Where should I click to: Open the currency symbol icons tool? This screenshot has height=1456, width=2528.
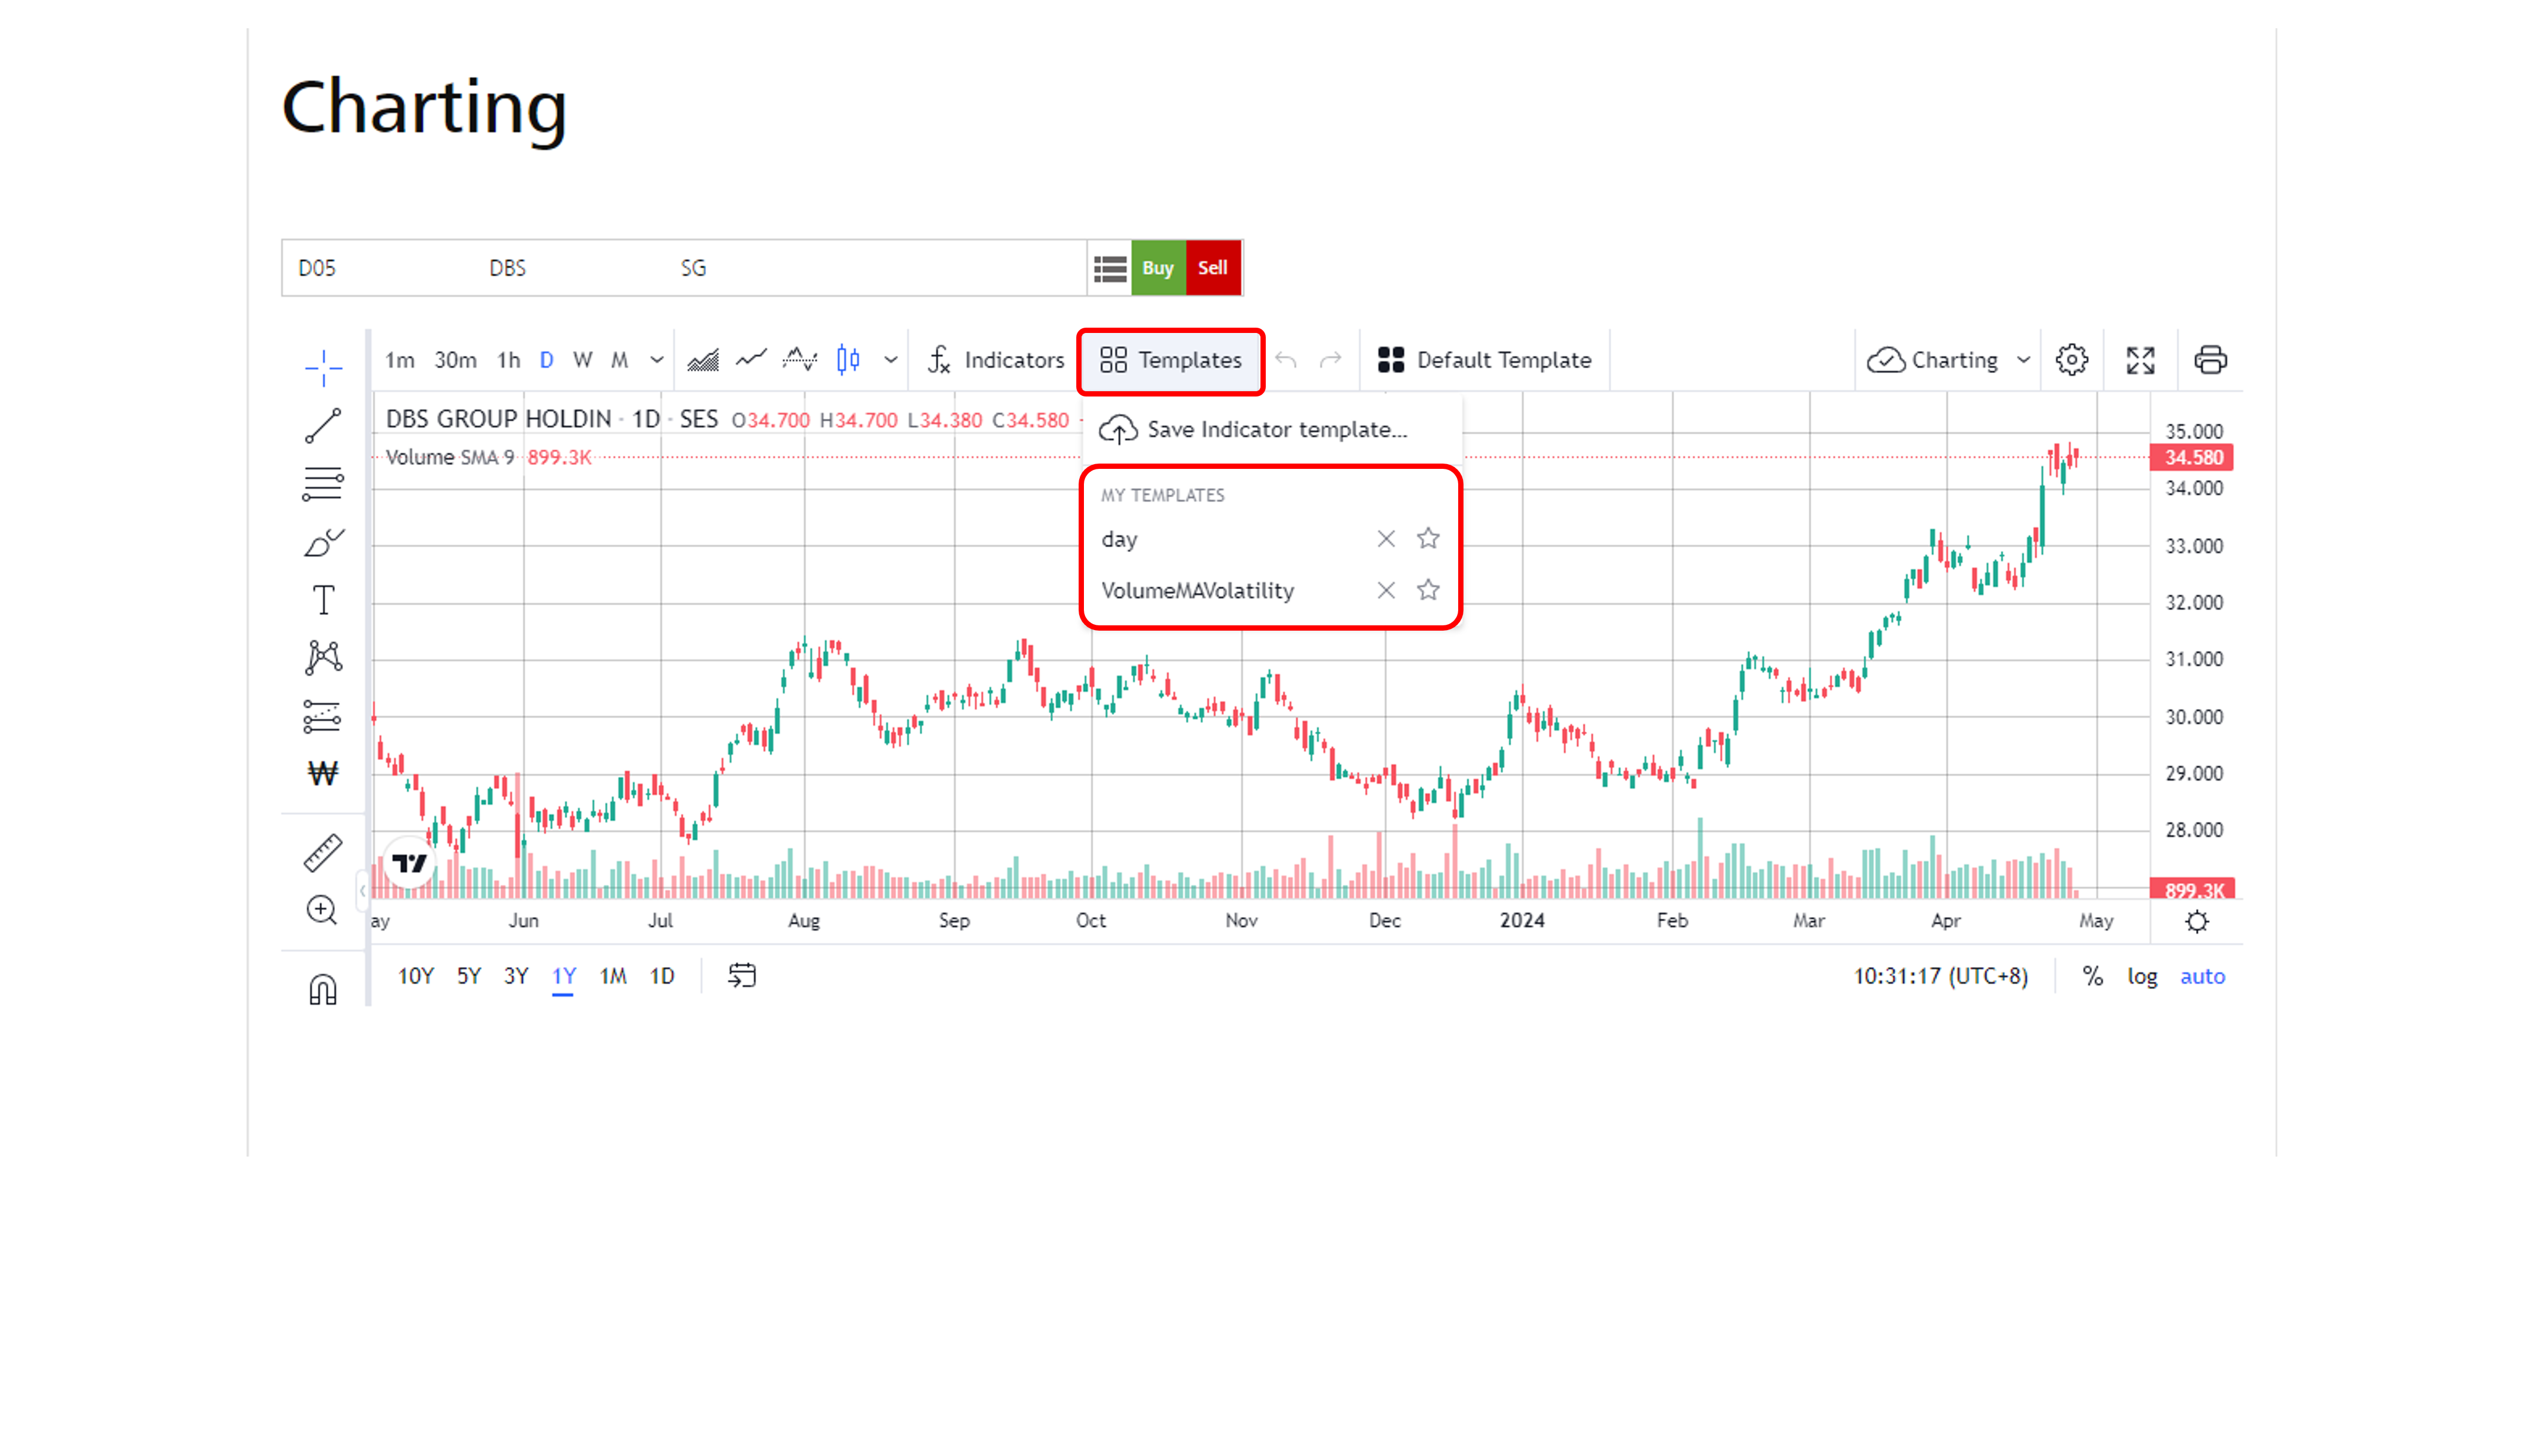point(323,773)
